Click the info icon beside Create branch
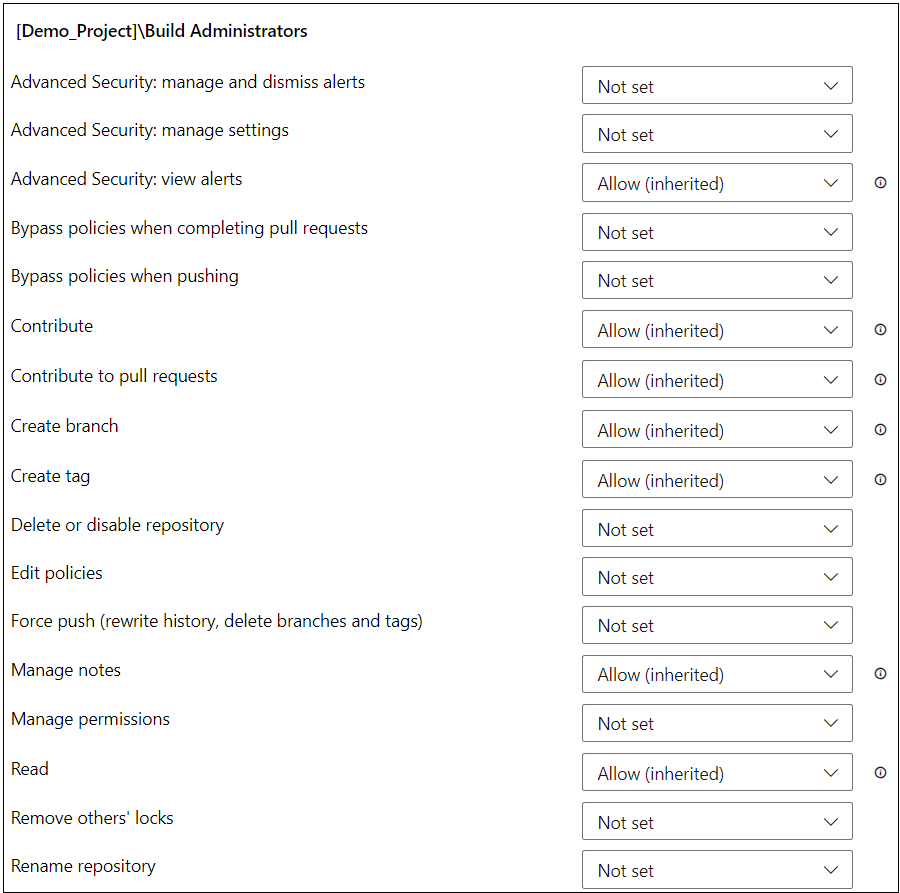Image resolution: width=900 pixels, height=893 pixels. pyautogui.click(x=880, y=429)
